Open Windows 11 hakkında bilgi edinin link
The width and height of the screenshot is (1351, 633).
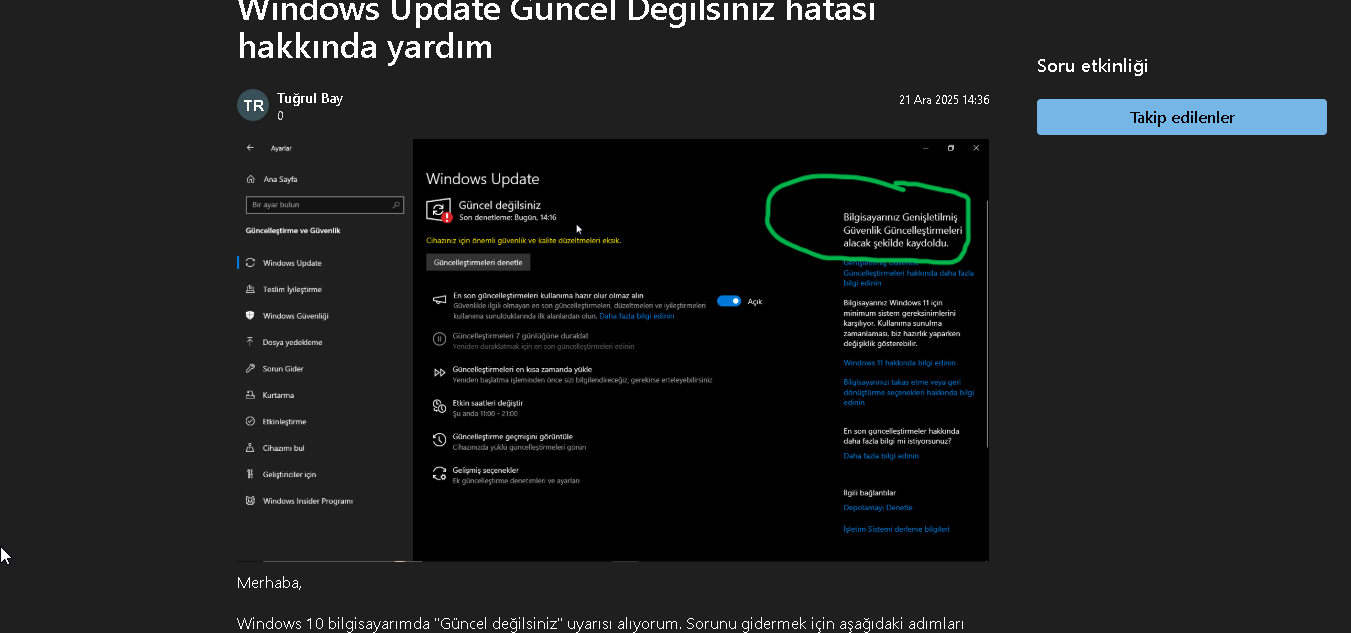point(899,363)
